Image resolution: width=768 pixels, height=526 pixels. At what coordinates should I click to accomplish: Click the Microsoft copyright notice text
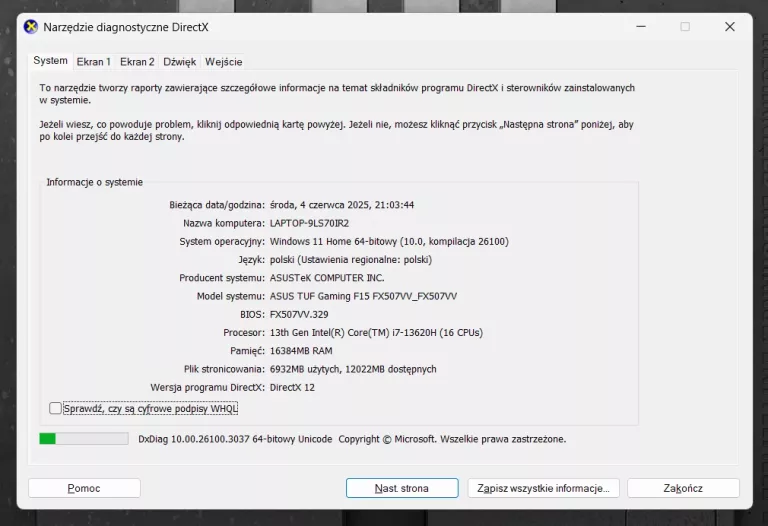(452, 439)
